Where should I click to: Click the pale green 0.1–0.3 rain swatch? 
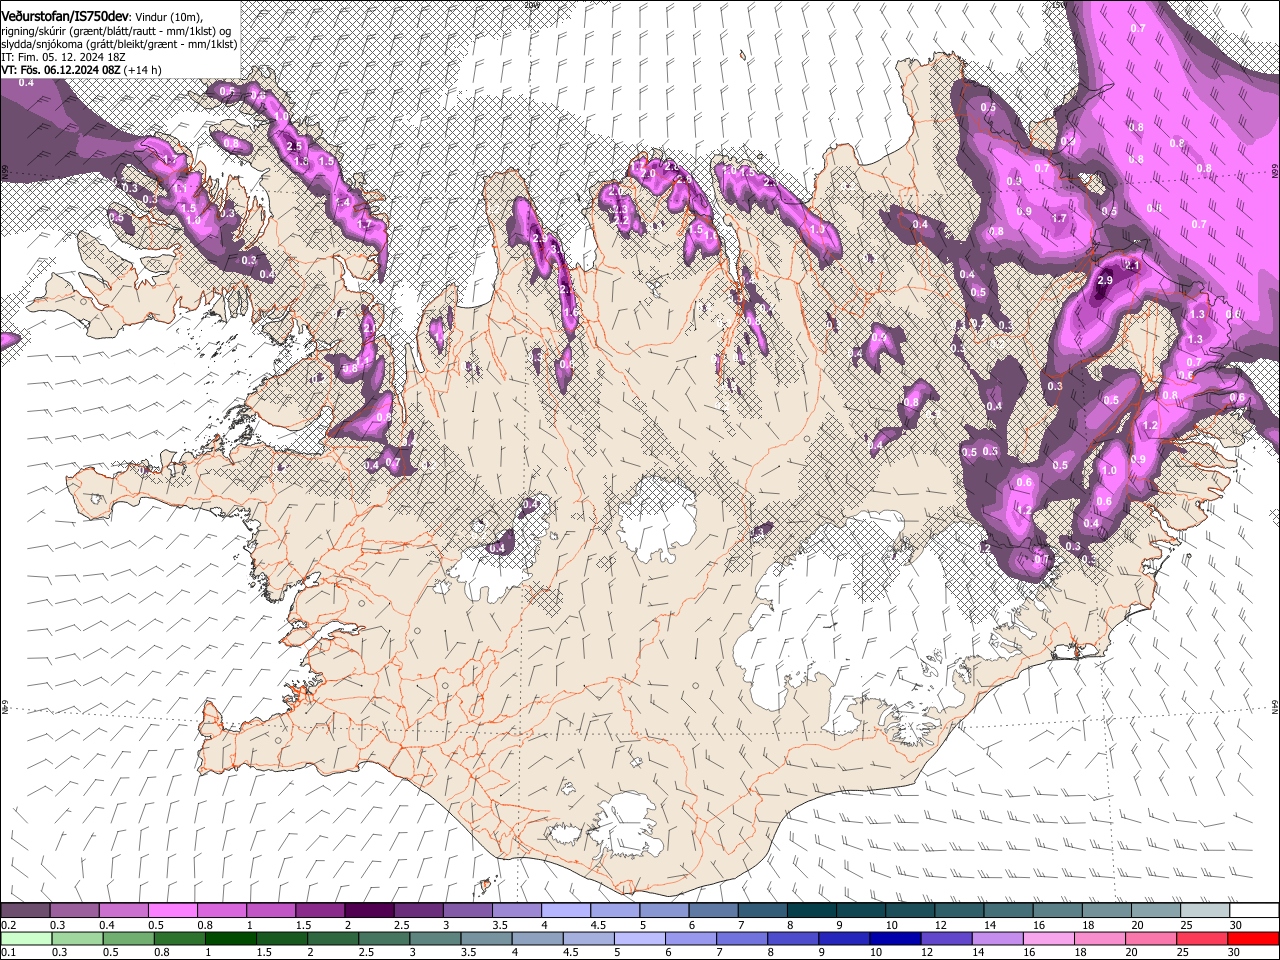pyautogui.click(x=26, y=938)
